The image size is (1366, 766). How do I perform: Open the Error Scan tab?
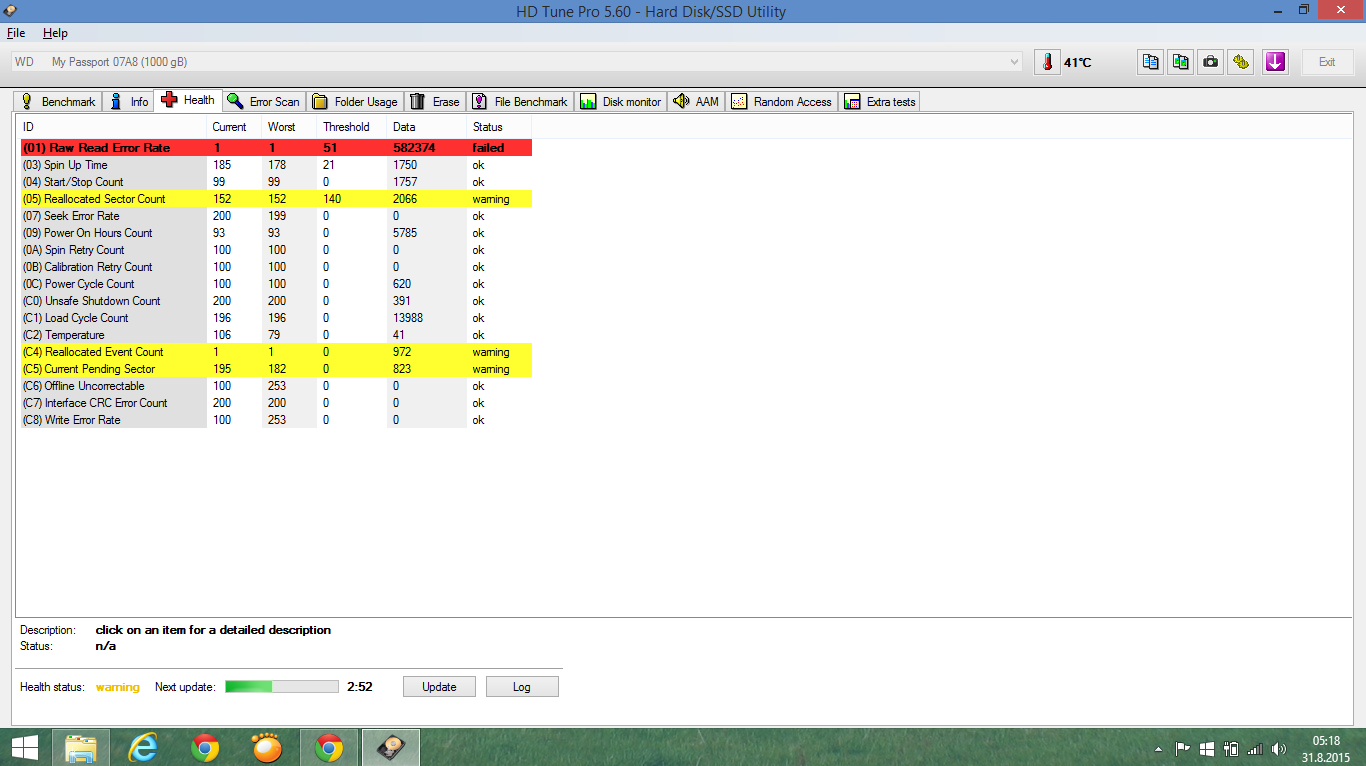coord(263,101)
